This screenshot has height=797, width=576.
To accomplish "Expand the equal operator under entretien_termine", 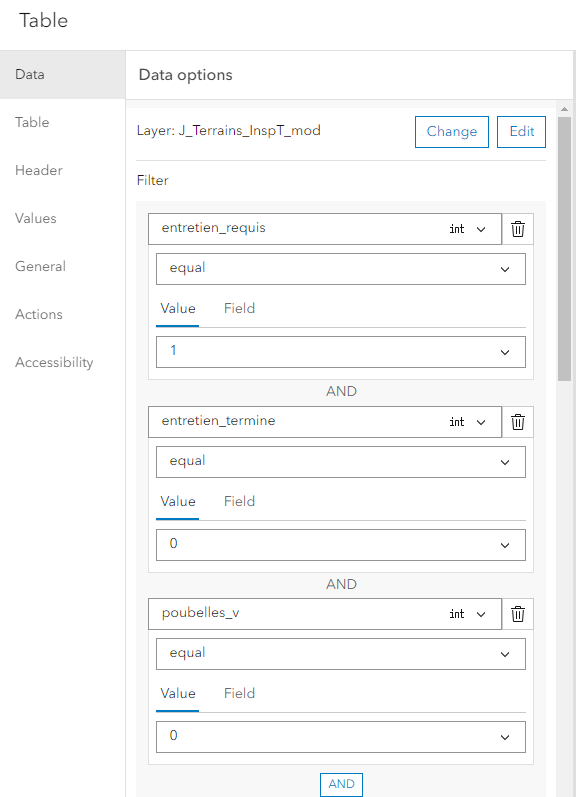I will tap(341, 462).
